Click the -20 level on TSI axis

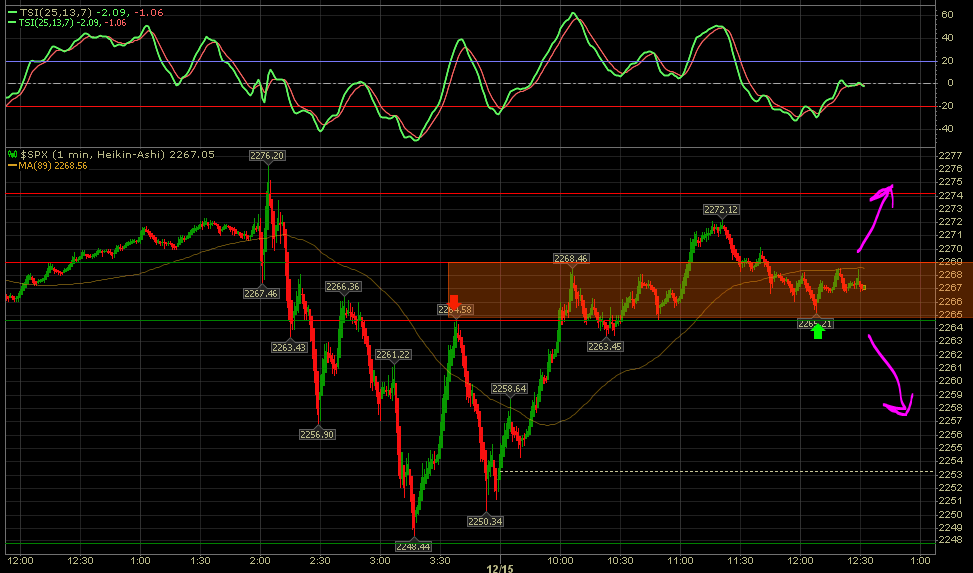click(x=946, y=106)
